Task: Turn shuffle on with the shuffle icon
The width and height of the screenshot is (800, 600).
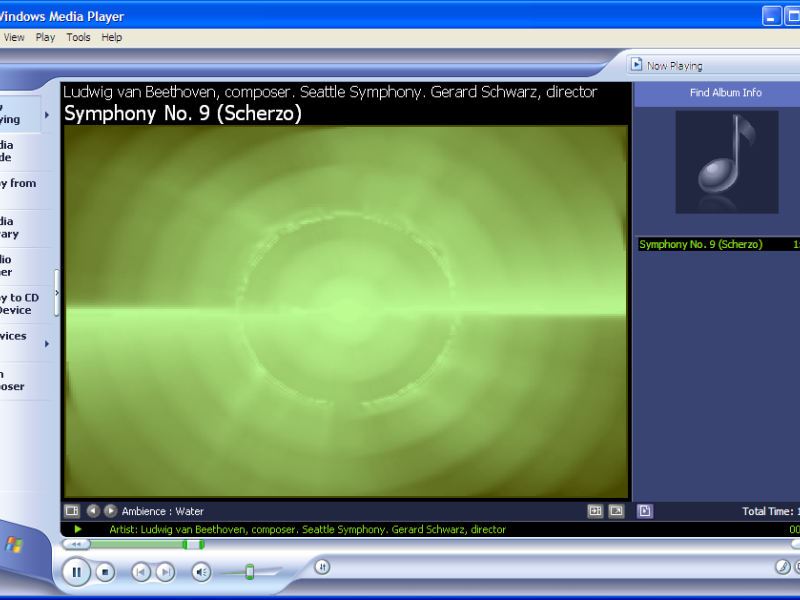Action: click(x=322, y=567)
